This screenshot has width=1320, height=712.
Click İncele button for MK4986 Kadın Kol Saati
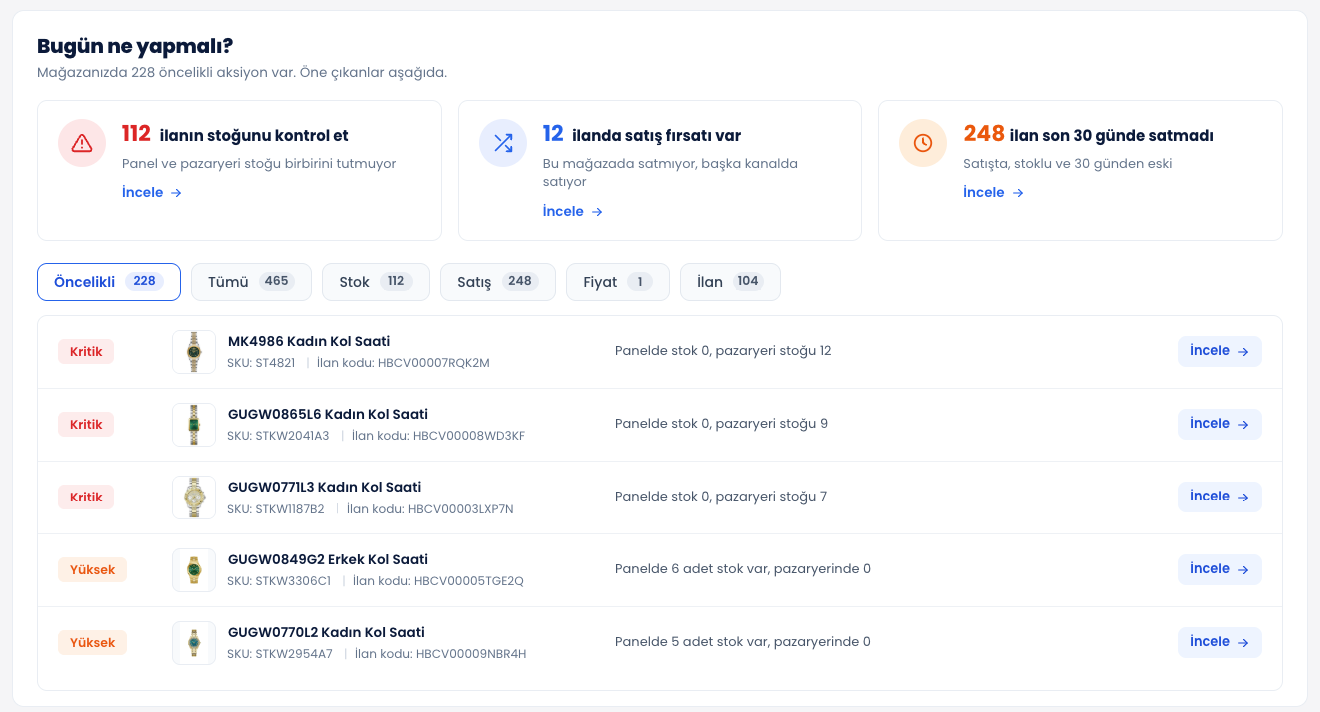[1220, 351]
